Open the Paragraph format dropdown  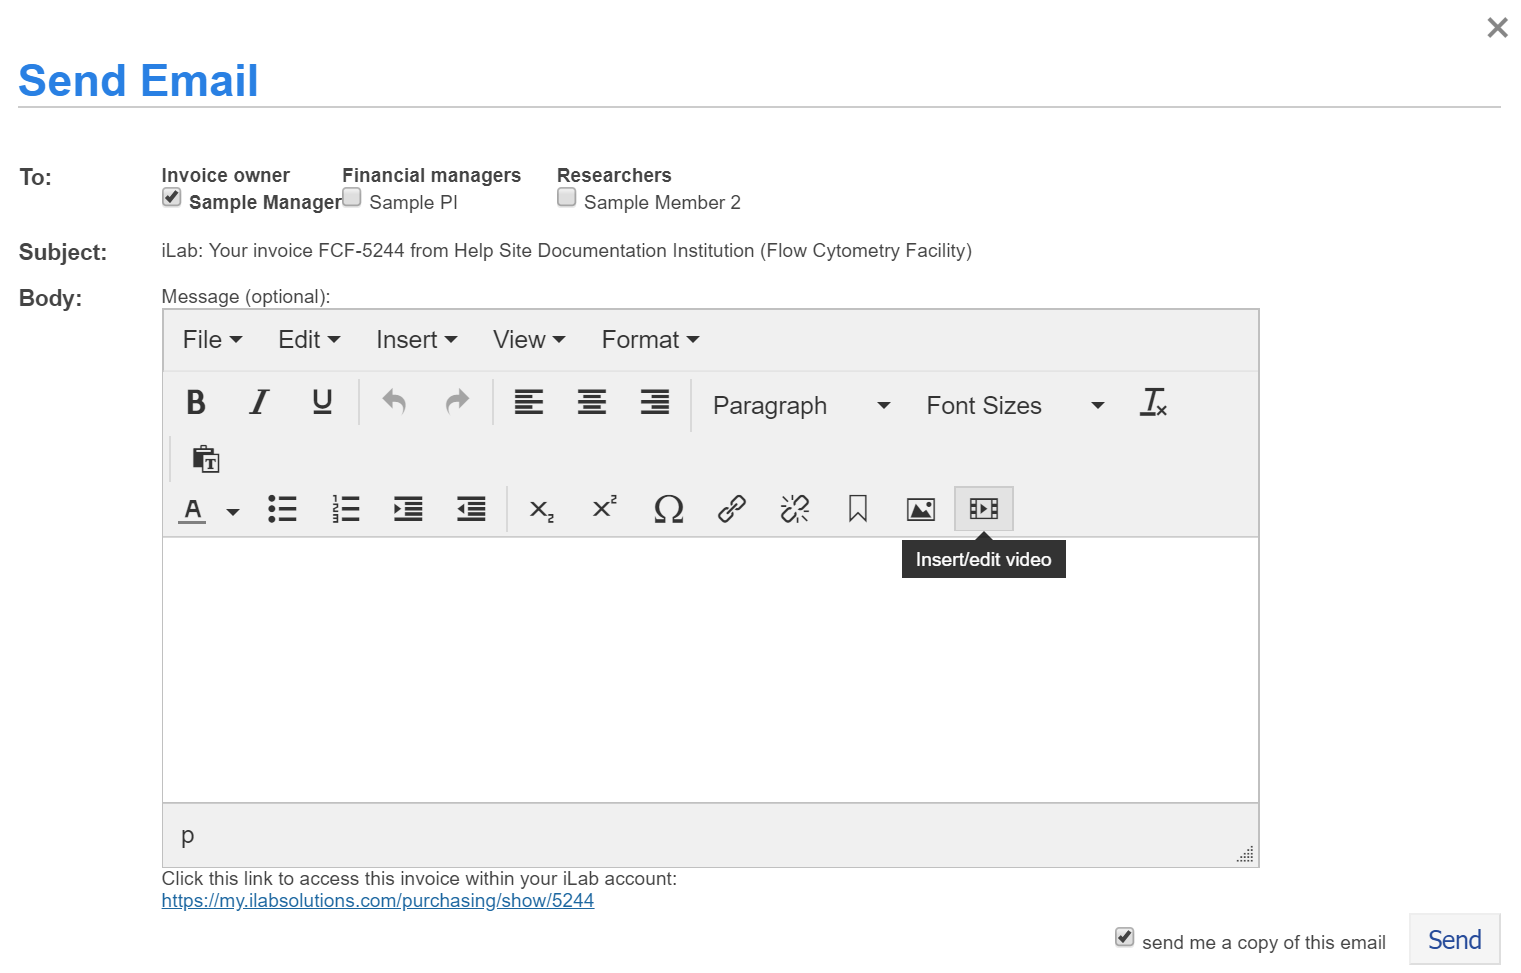[800, 405]
